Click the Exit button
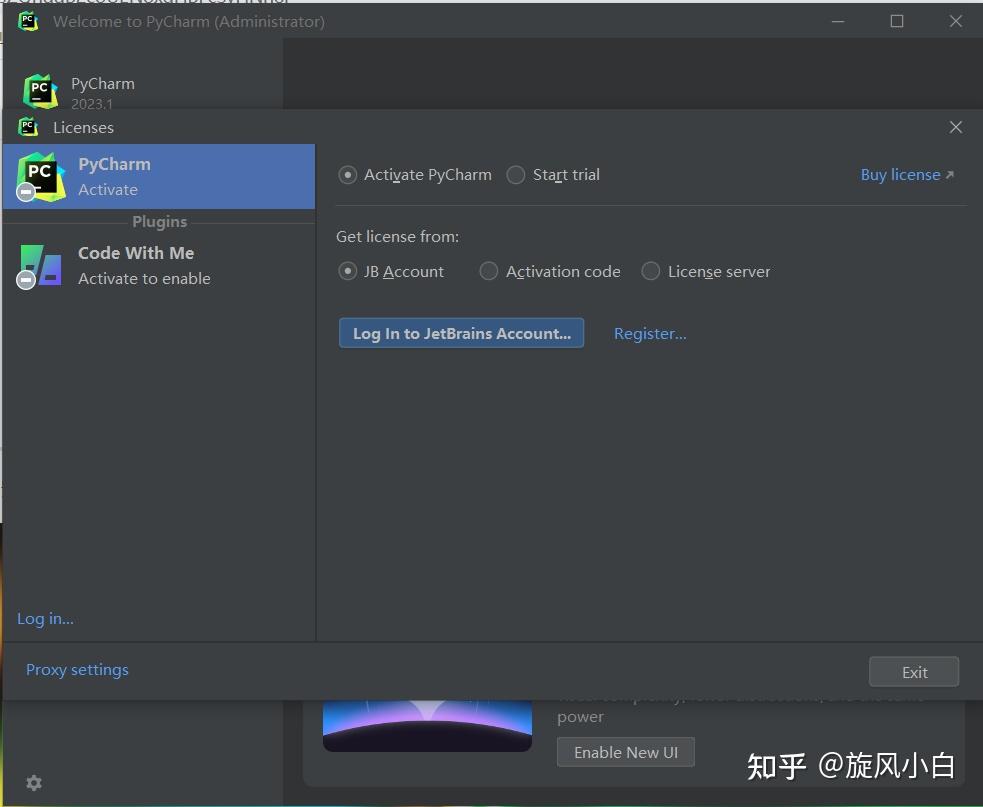Screen dimensions: 983x807 913,672
